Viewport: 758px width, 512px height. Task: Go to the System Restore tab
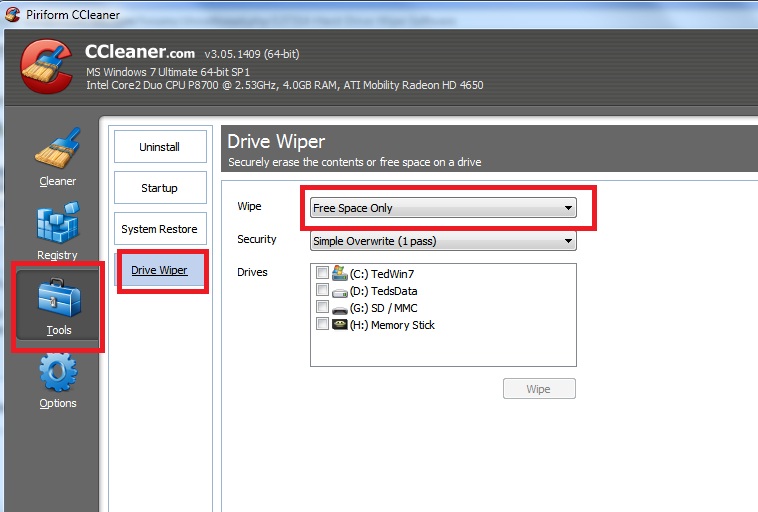point(160,229)
